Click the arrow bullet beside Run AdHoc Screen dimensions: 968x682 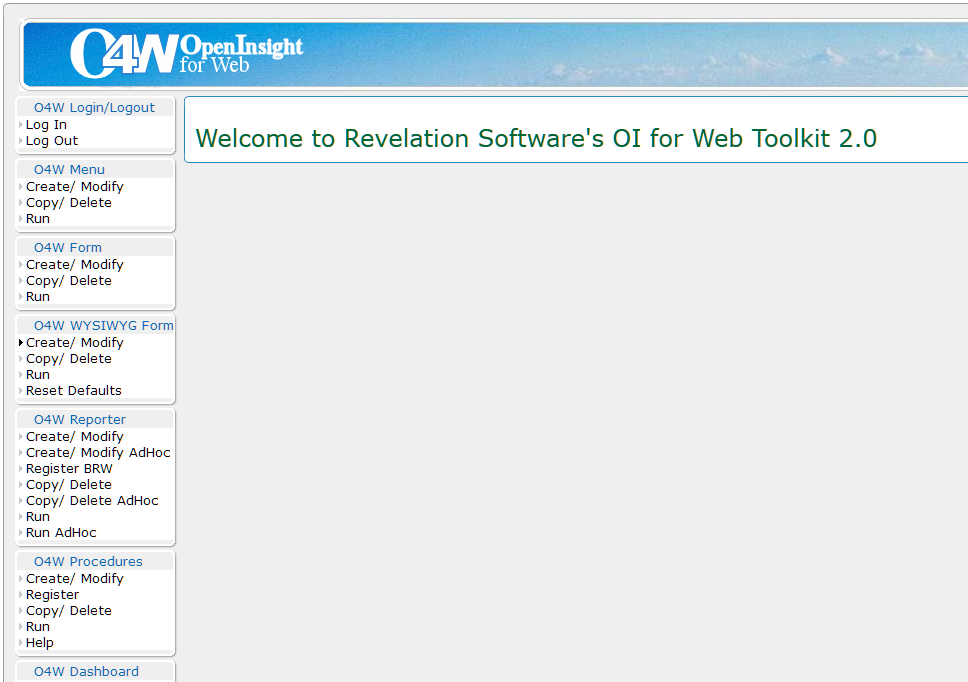(21, 533)
